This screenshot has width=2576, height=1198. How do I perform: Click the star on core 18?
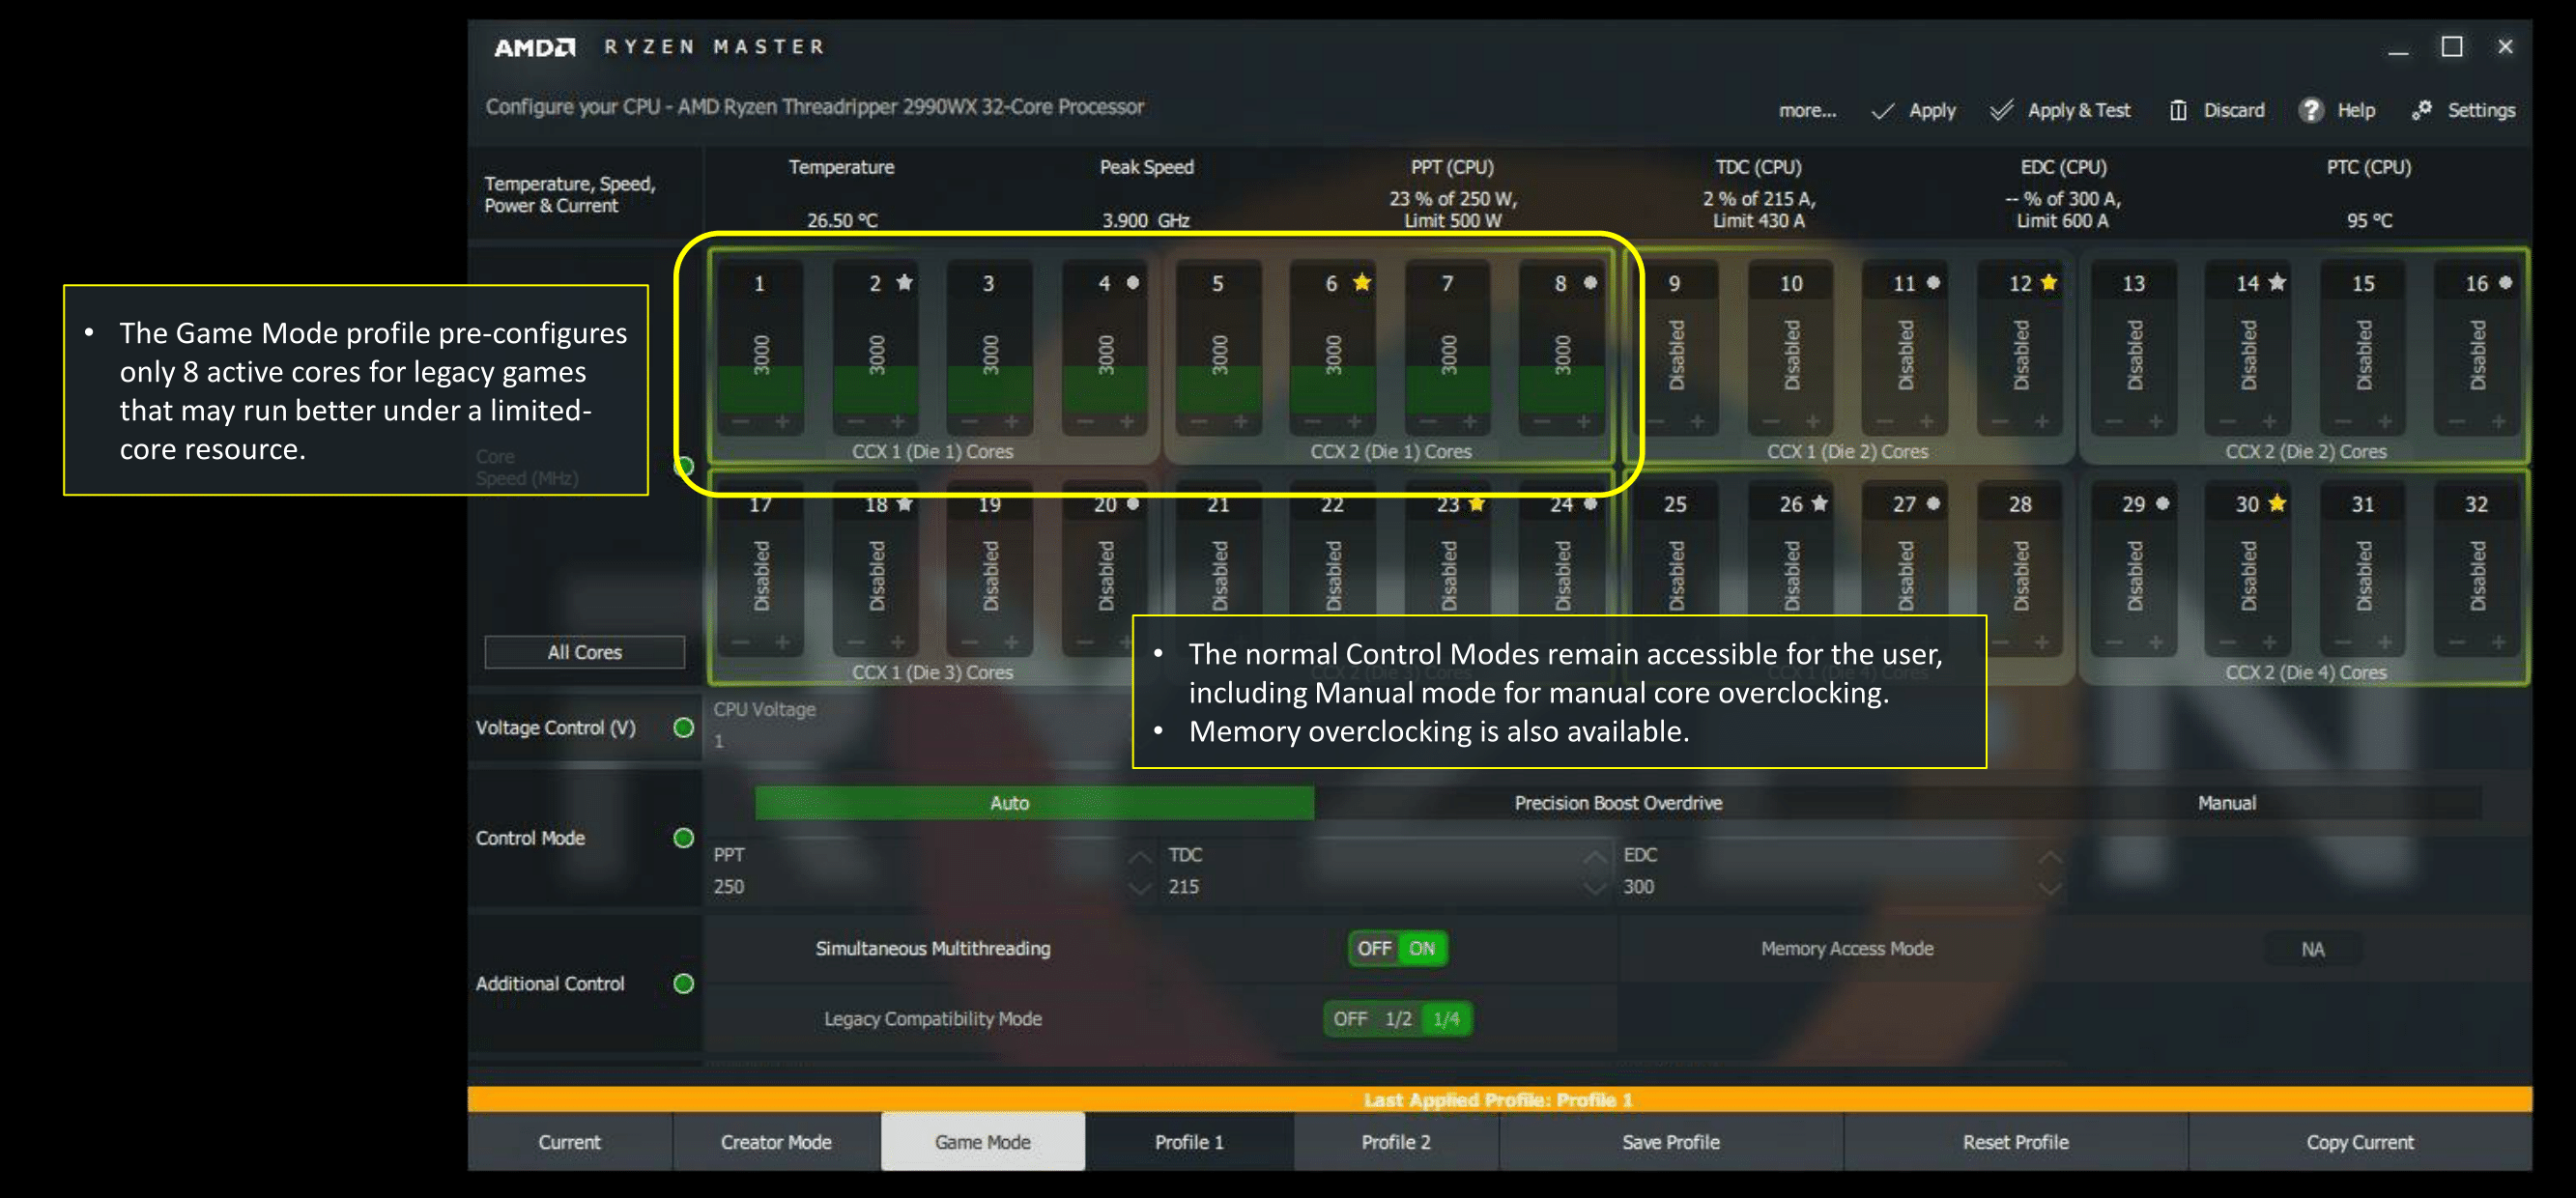point(904,503)
